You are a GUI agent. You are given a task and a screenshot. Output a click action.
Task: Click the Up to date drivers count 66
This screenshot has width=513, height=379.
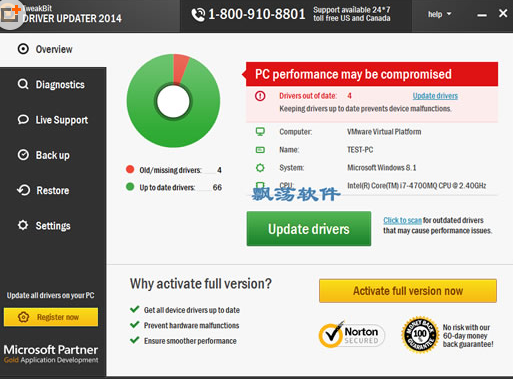point(217,187)
